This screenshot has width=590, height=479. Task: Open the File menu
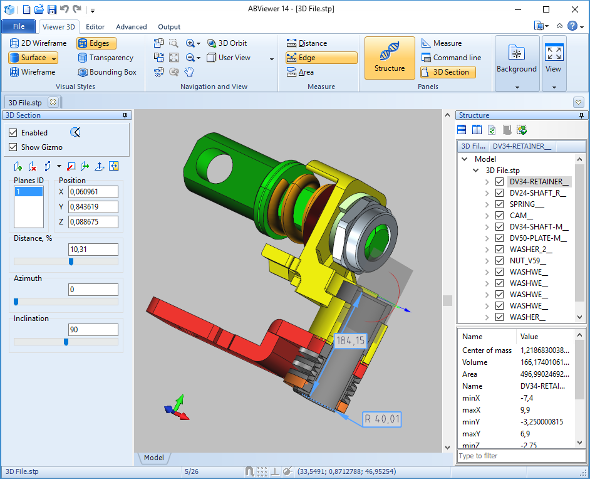pos(18,26)
